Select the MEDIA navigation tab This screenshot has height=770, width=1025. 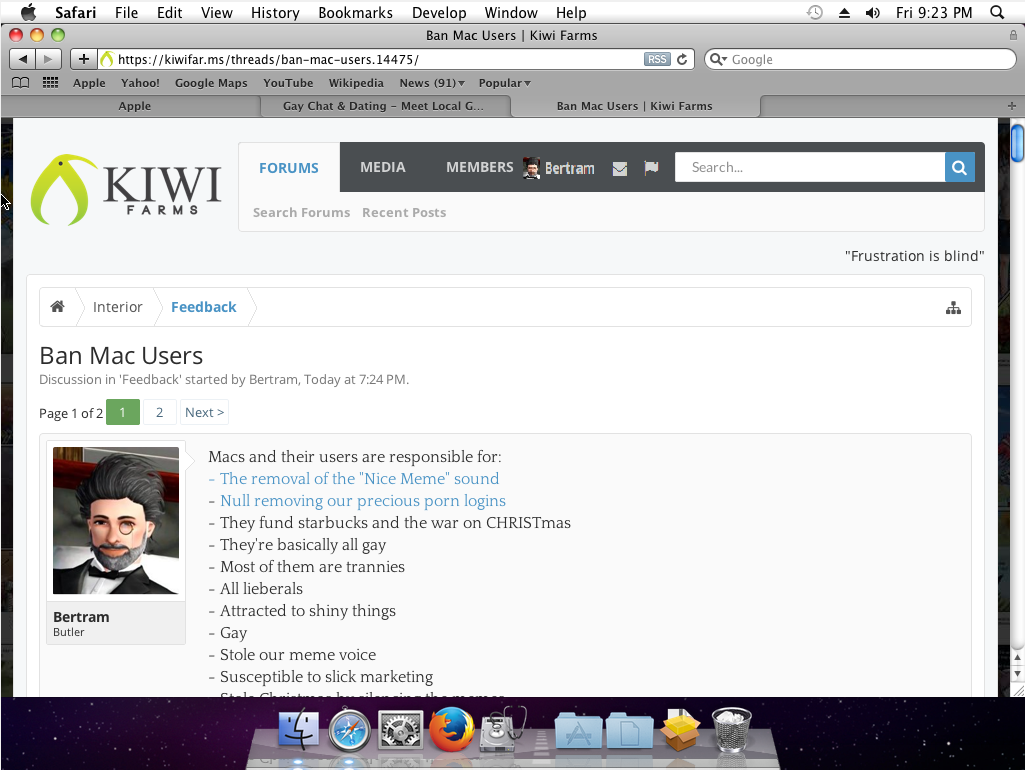383,167
